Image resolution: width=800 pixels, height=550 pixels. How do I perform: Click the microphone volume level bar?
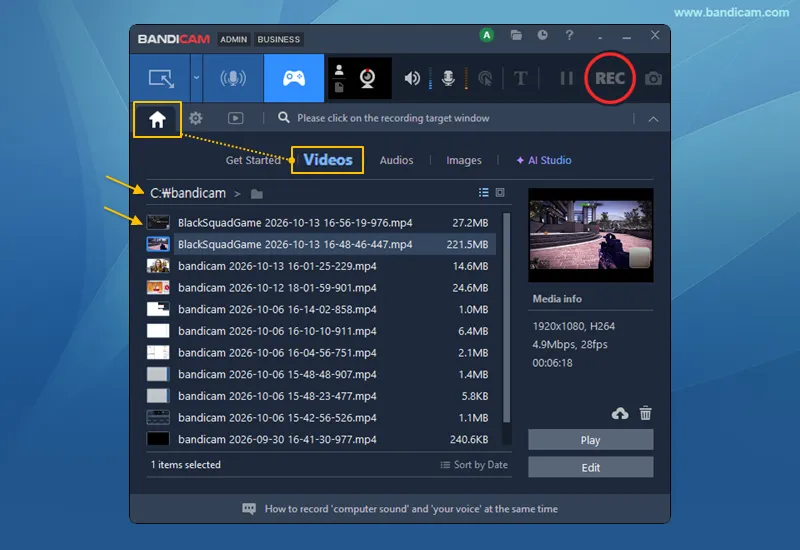point(466,78)
